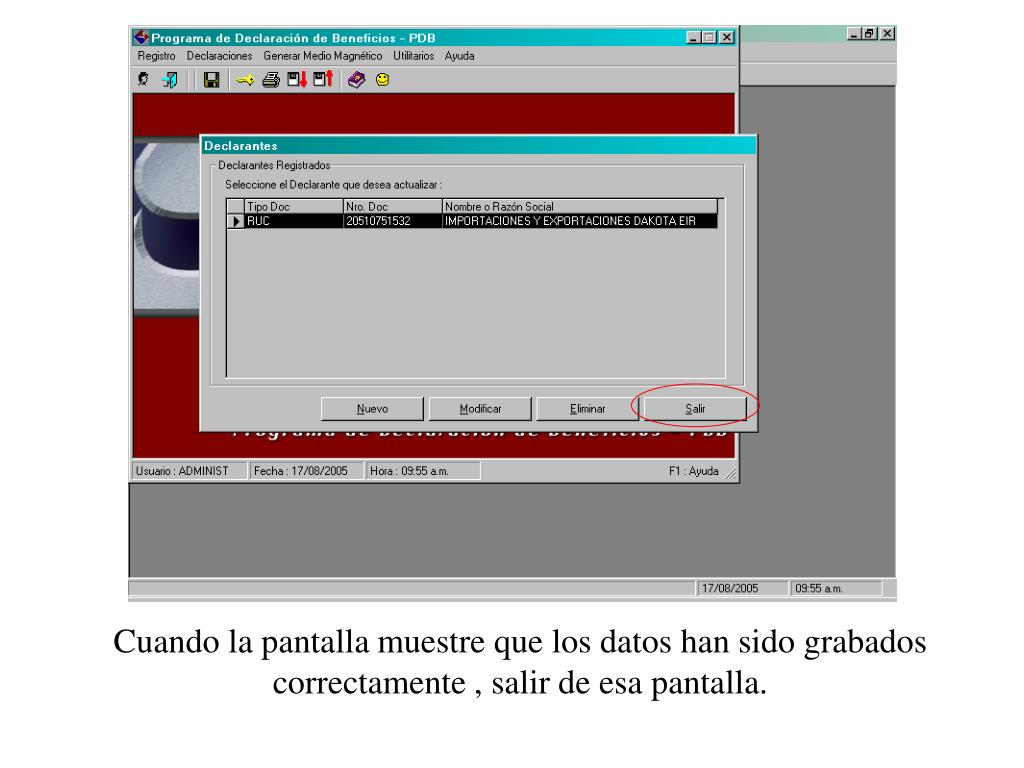Click the Declarantes dialog title bar
This screenshot has width=1024, height=768.
click(x=479, y=146)
